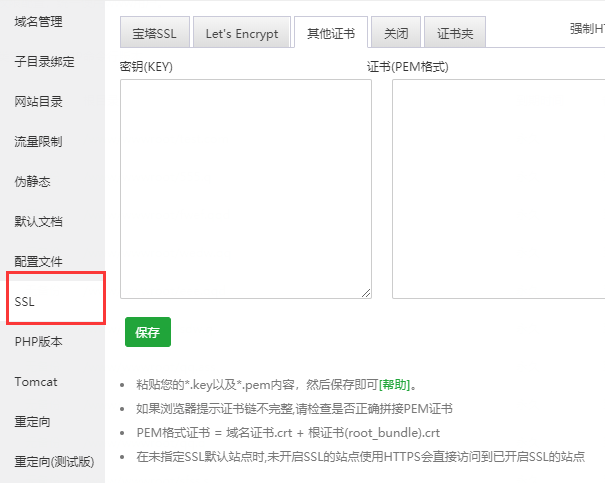Click into the 密钥(KEY) text area
Screen dimensions: 605x483
pyautogui.click(x=245, y=189)
